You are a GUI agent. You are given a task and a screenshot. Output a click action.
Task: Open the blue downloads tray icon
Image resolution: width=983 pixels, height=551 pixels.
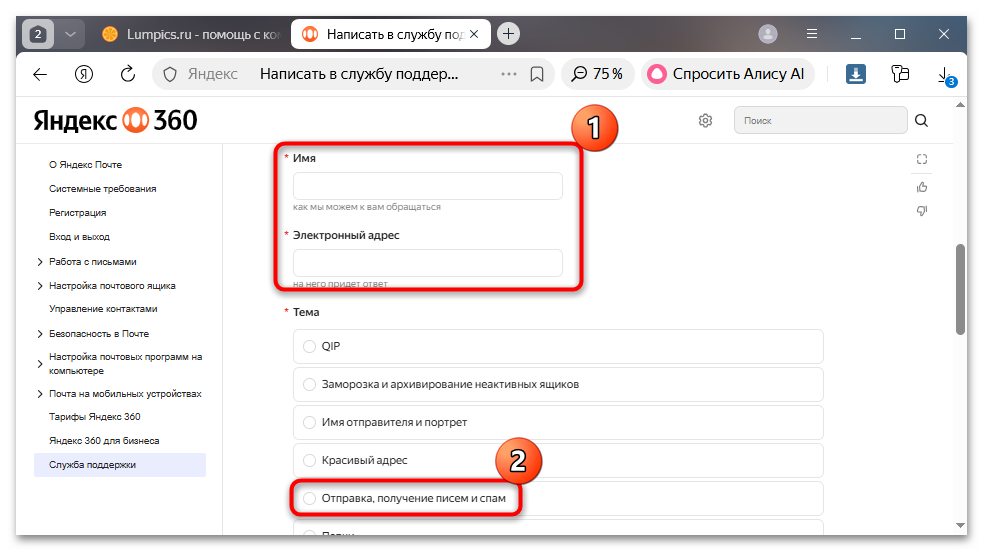(856, 74)
